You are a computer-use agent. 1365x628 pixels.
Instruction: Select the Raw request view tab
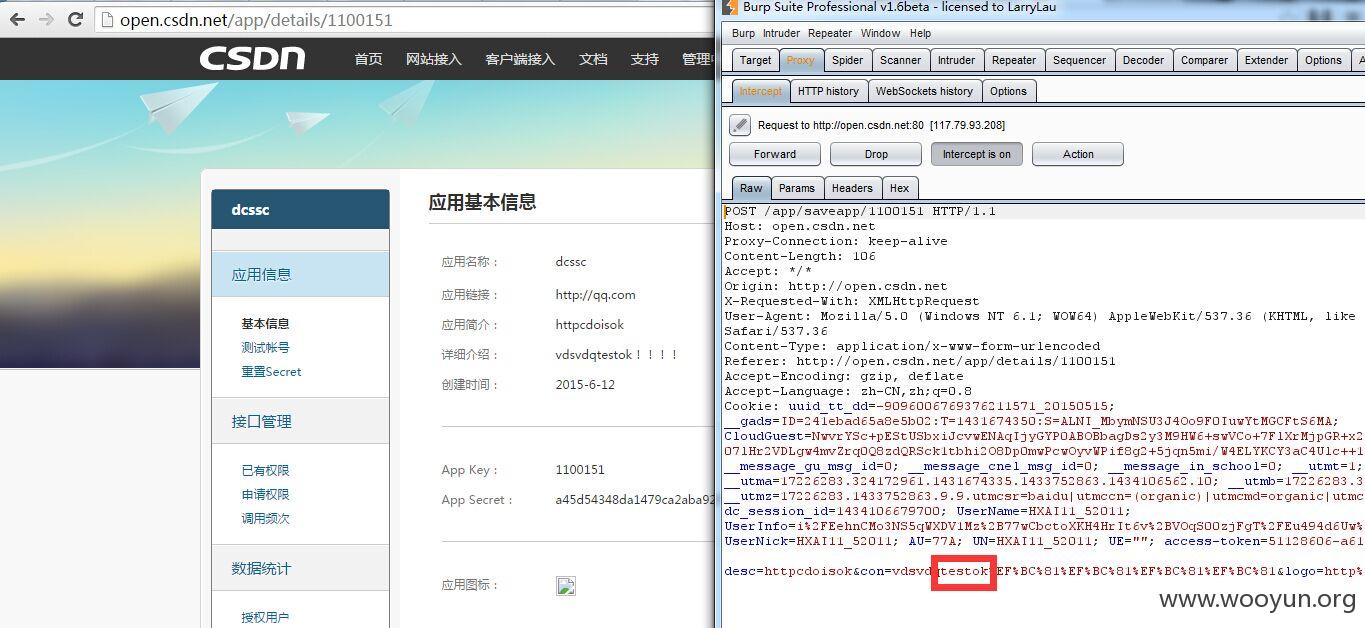(751, 188)
